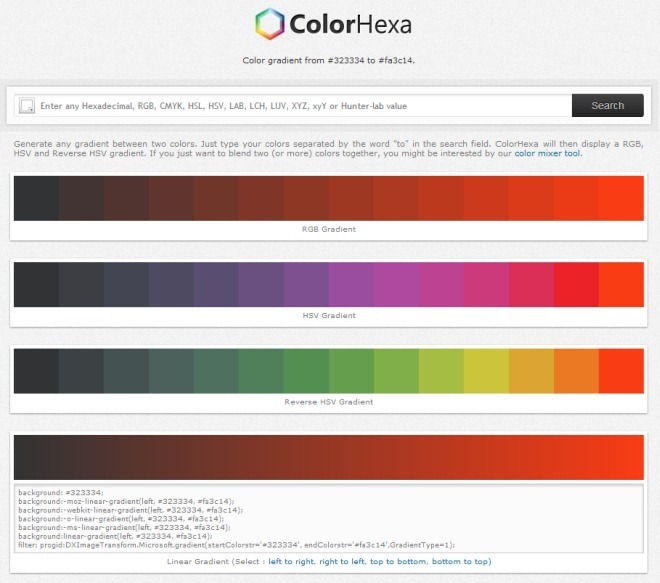Pick the first dark gray RGB Gradient swatch

(36, 198)
